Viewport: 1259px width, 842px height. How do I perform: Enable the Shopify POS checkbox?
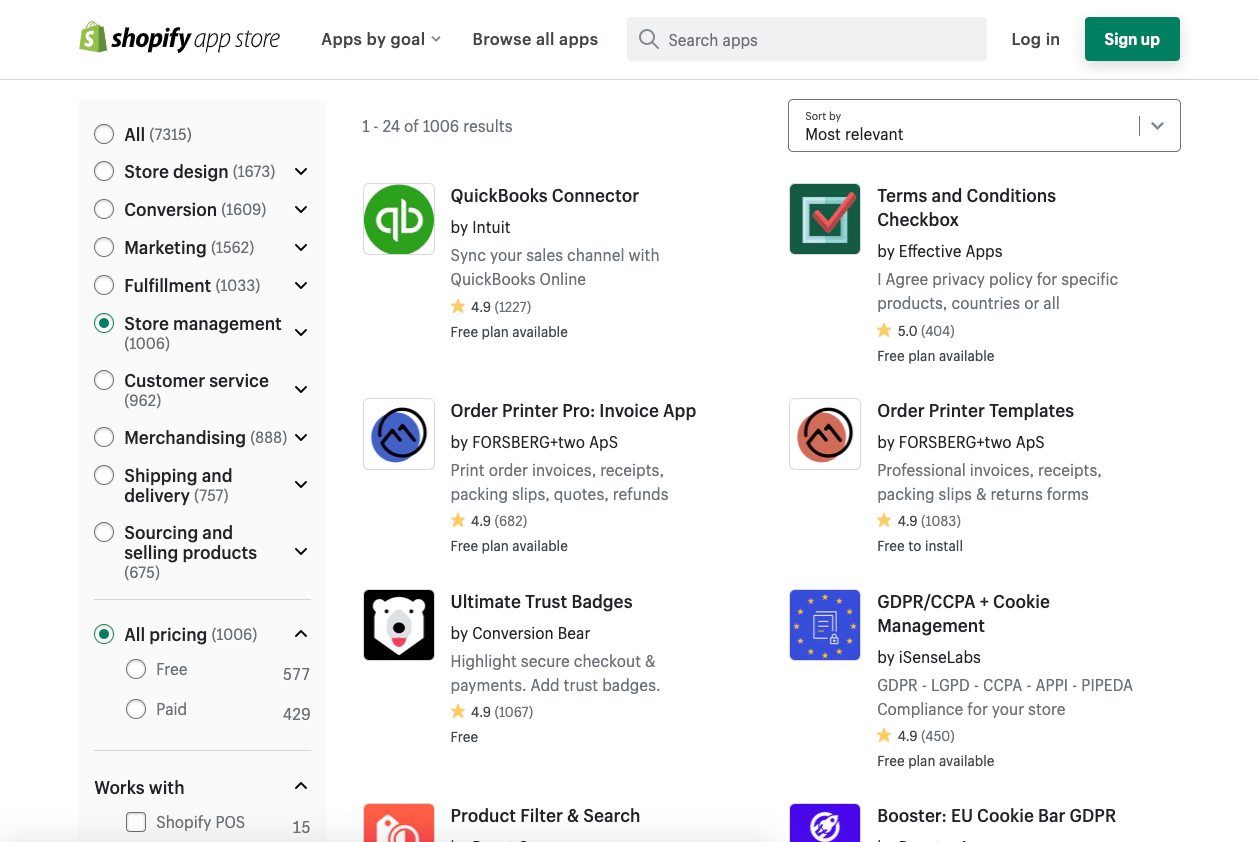pyautogui.click(x=136, y=822)
